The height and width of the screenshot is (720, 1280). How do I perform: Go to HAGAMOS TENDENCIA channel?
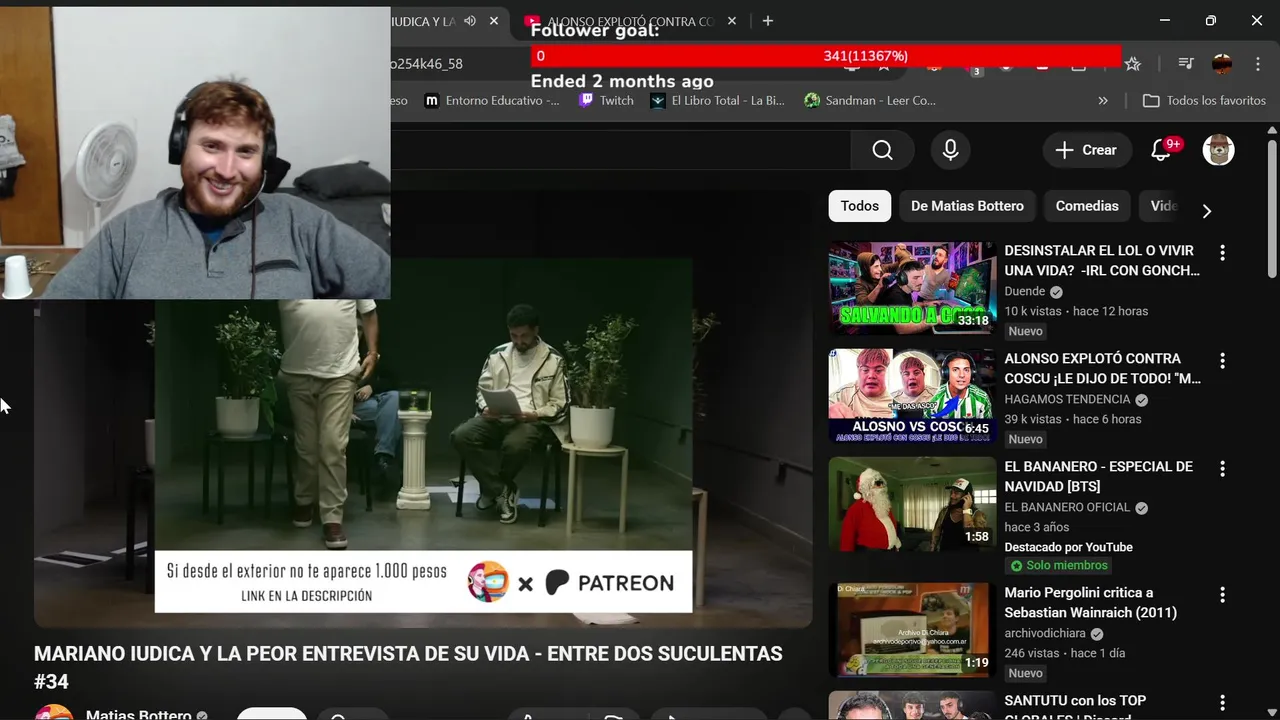(1067, 399)
